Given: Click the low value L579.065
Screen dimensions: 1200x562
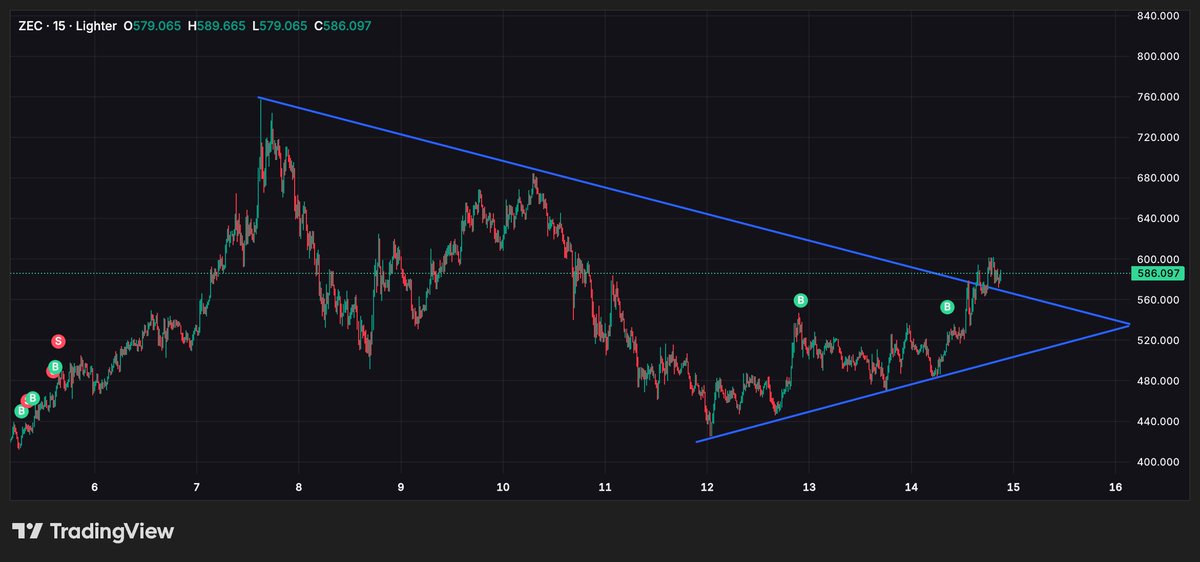Looking at the screenshot, I should pos(279,25).
